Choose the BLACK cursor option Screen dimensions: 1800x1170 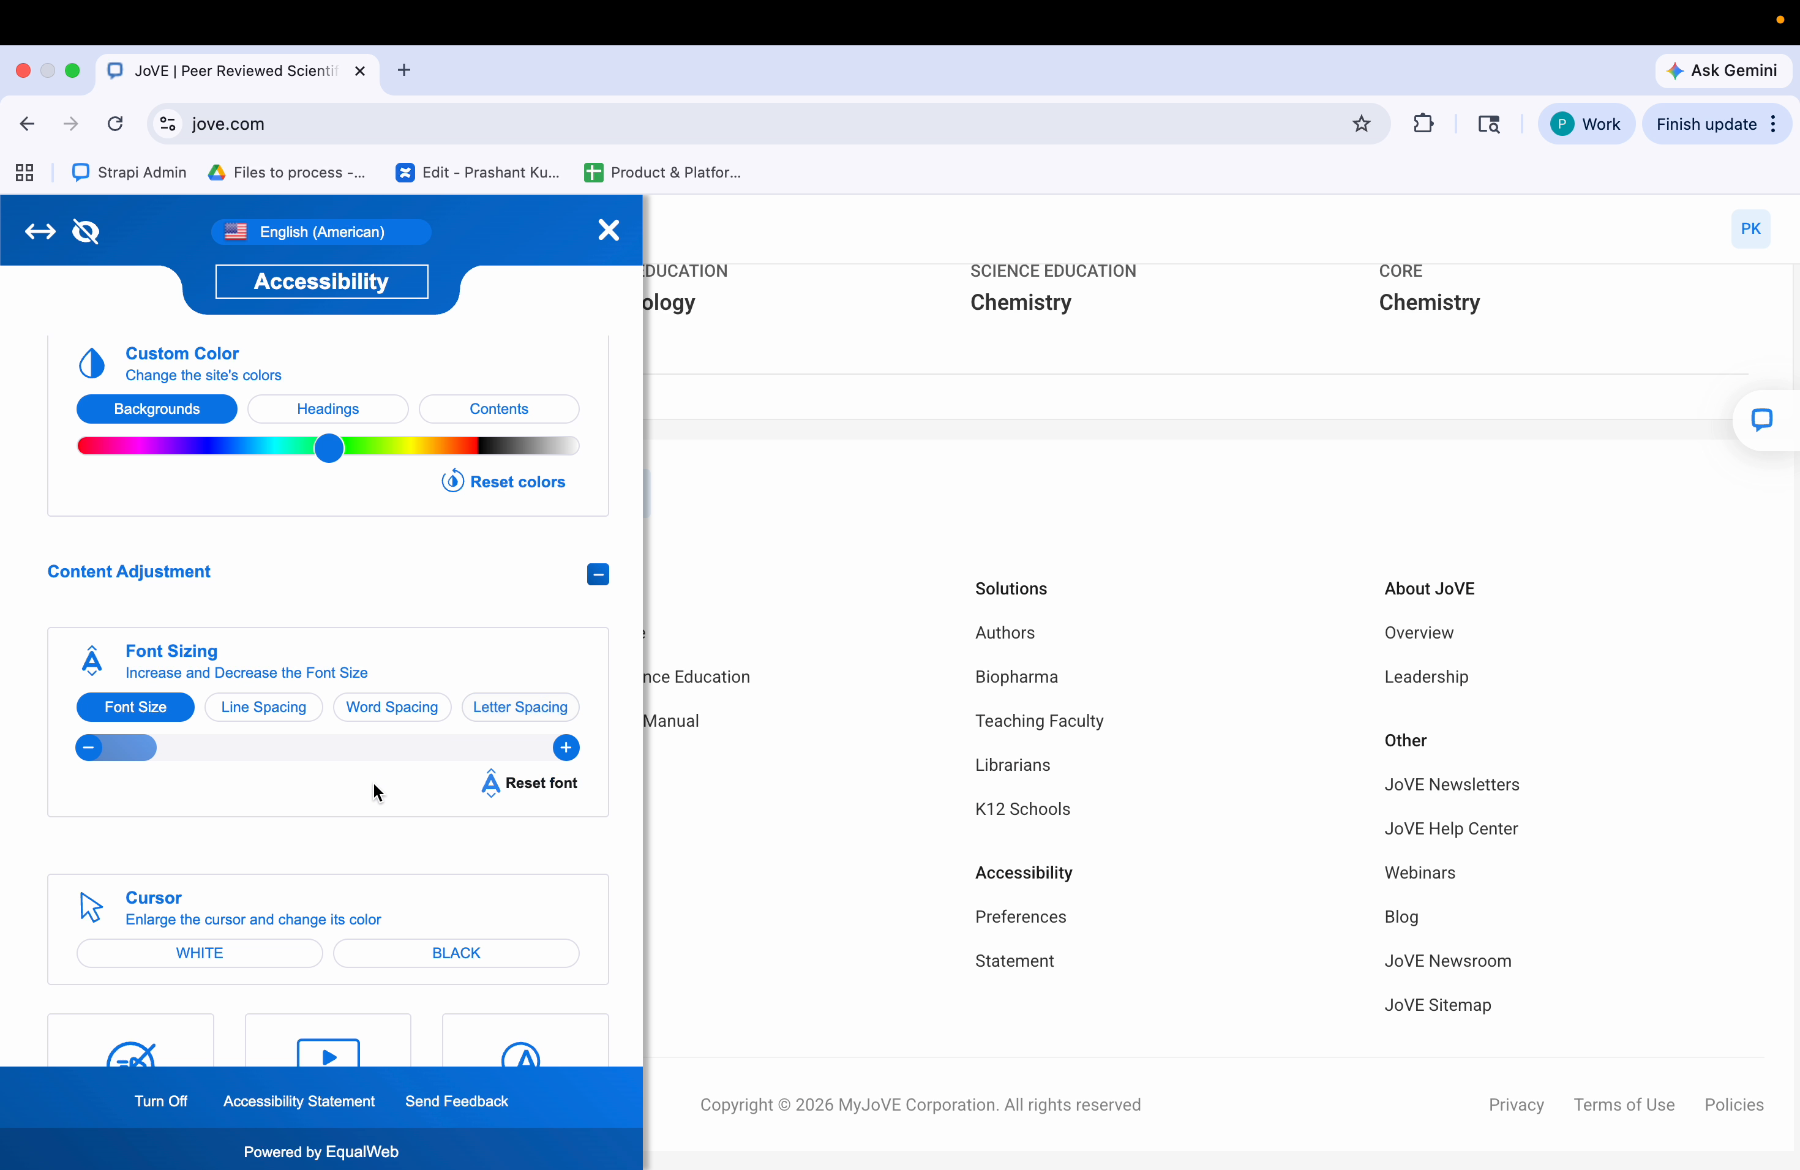coord(456,953)
